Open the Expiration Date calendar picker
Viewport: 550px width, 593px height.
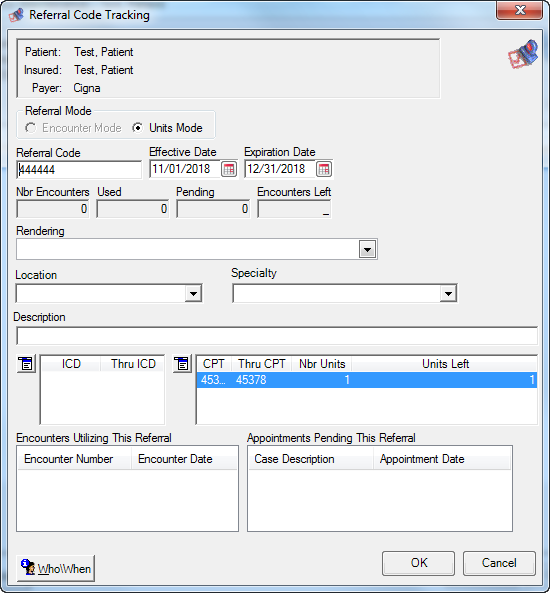point(324,169)
